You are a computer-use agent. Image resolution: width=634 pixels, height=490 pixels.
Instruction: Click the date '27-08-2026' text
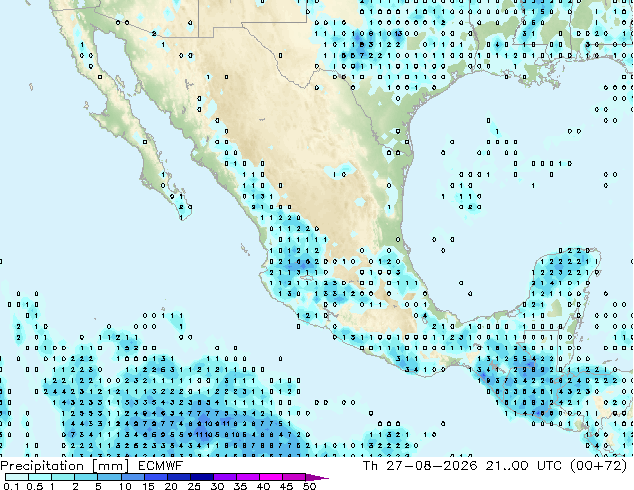pos(431,466)
